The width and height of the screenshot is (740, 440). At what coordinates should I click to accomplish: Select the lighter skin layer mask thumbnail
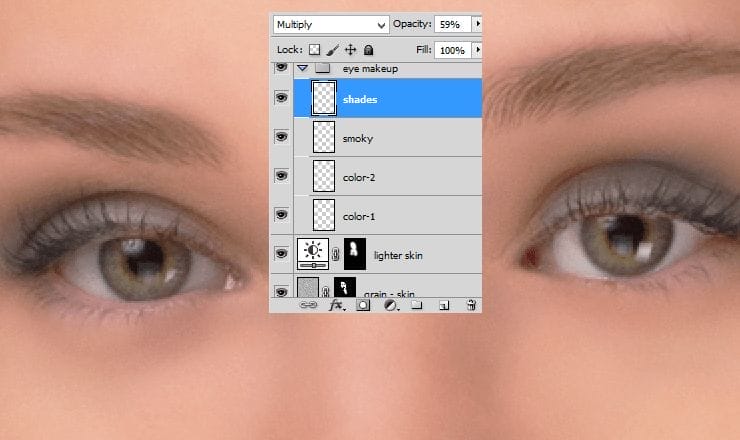coord(355,254)
